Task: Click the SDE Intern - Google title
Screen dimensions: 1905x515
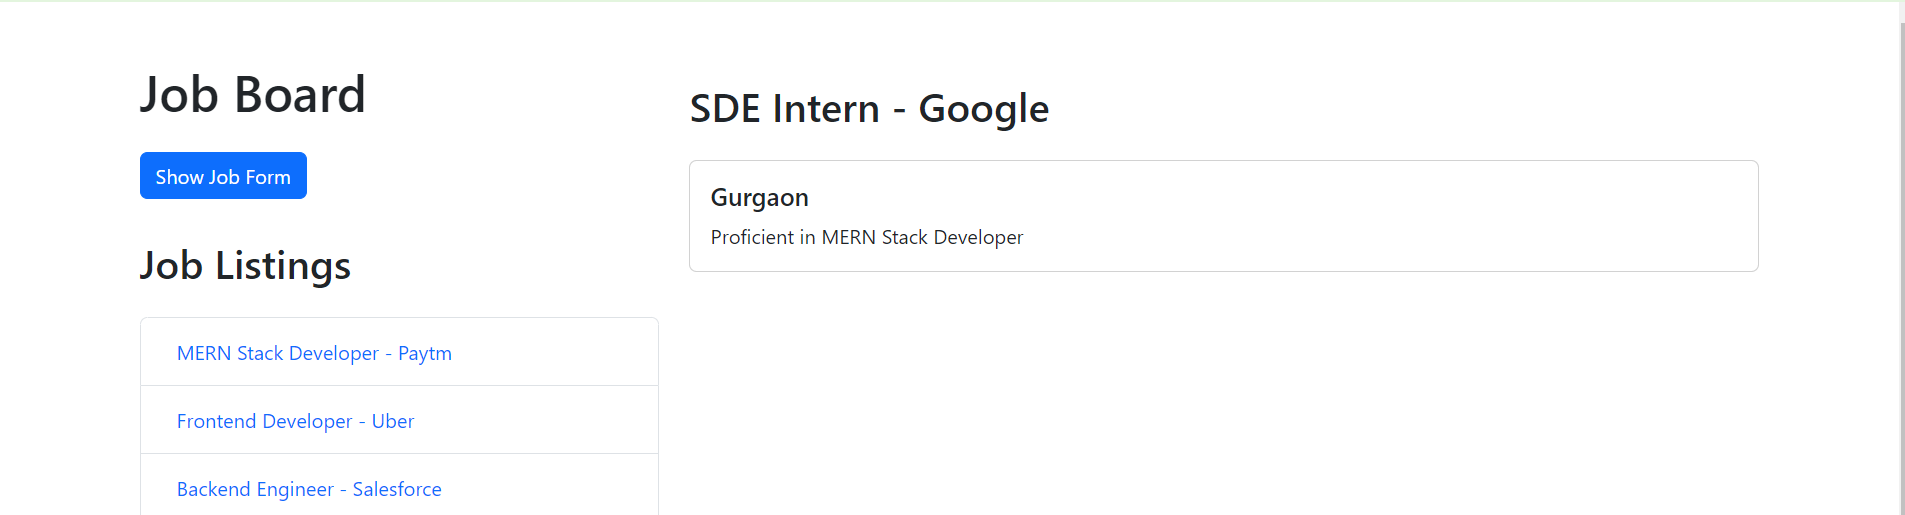Action: 869,108
